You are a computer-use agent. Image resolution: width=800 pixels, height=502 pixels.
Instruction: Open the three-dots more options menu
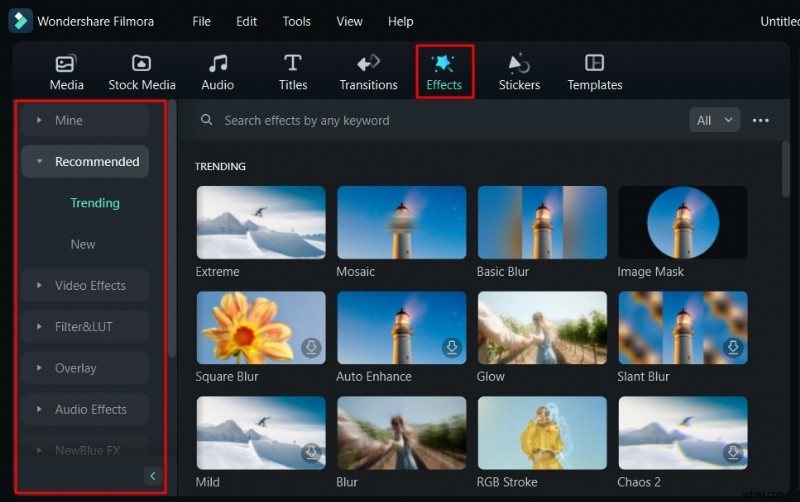(x=760, y=120)
